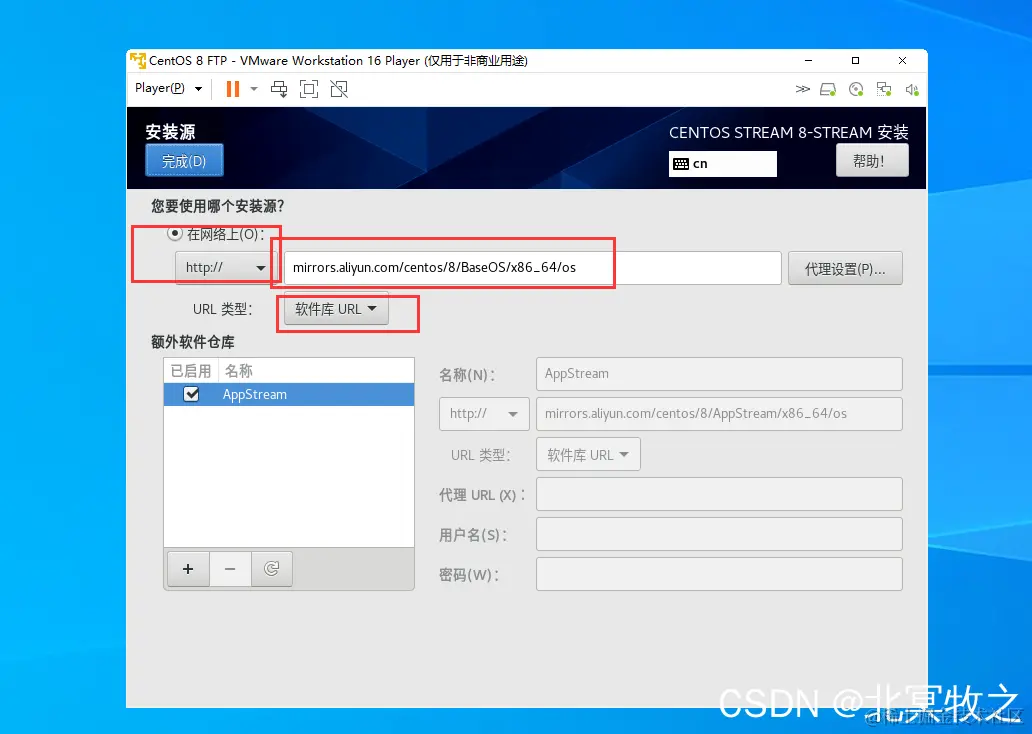Switch to Unity mode
Screen dimensions: 1032x734
click(x=339, y=89)
